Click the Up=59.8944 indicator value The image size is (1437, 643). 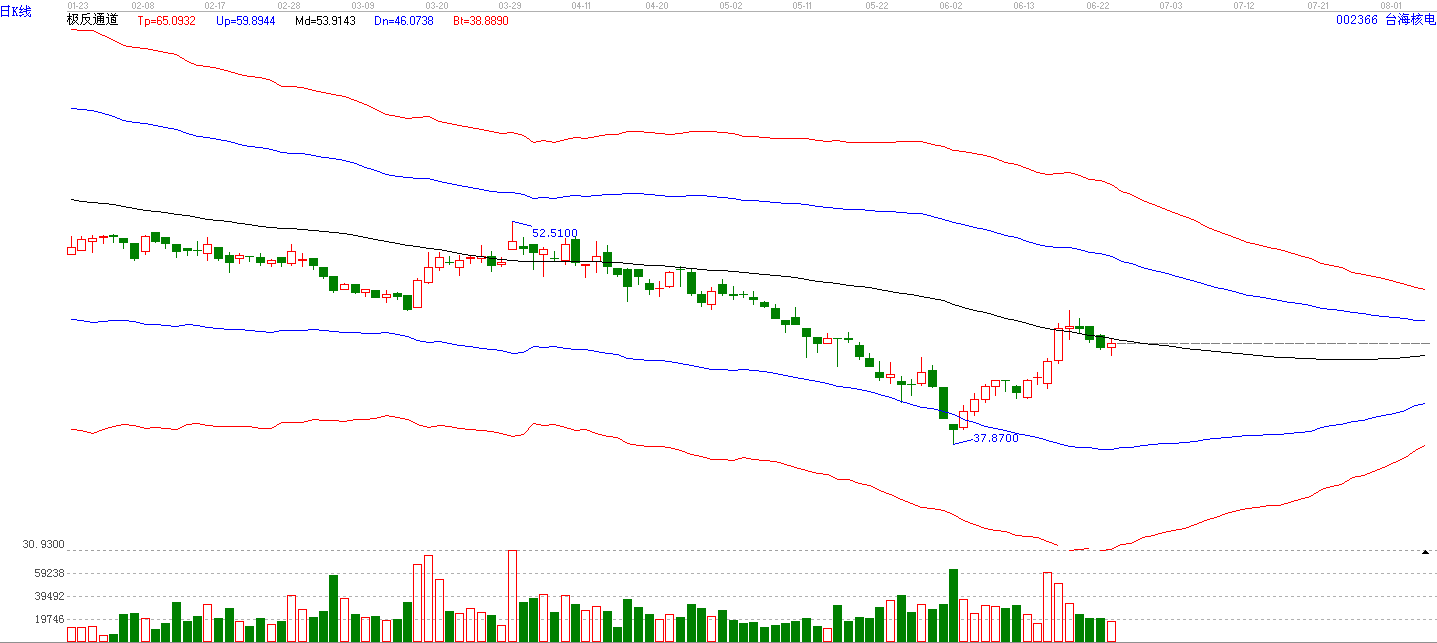[x=245, y=20]
